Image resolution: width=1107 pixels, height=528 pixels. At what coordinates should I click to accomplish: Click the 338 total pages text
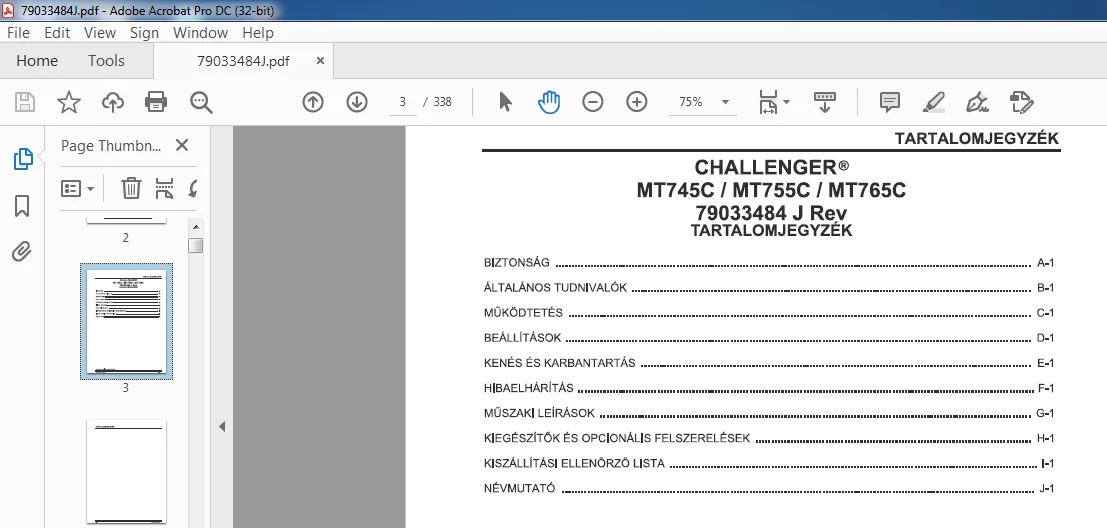point(443,102)
